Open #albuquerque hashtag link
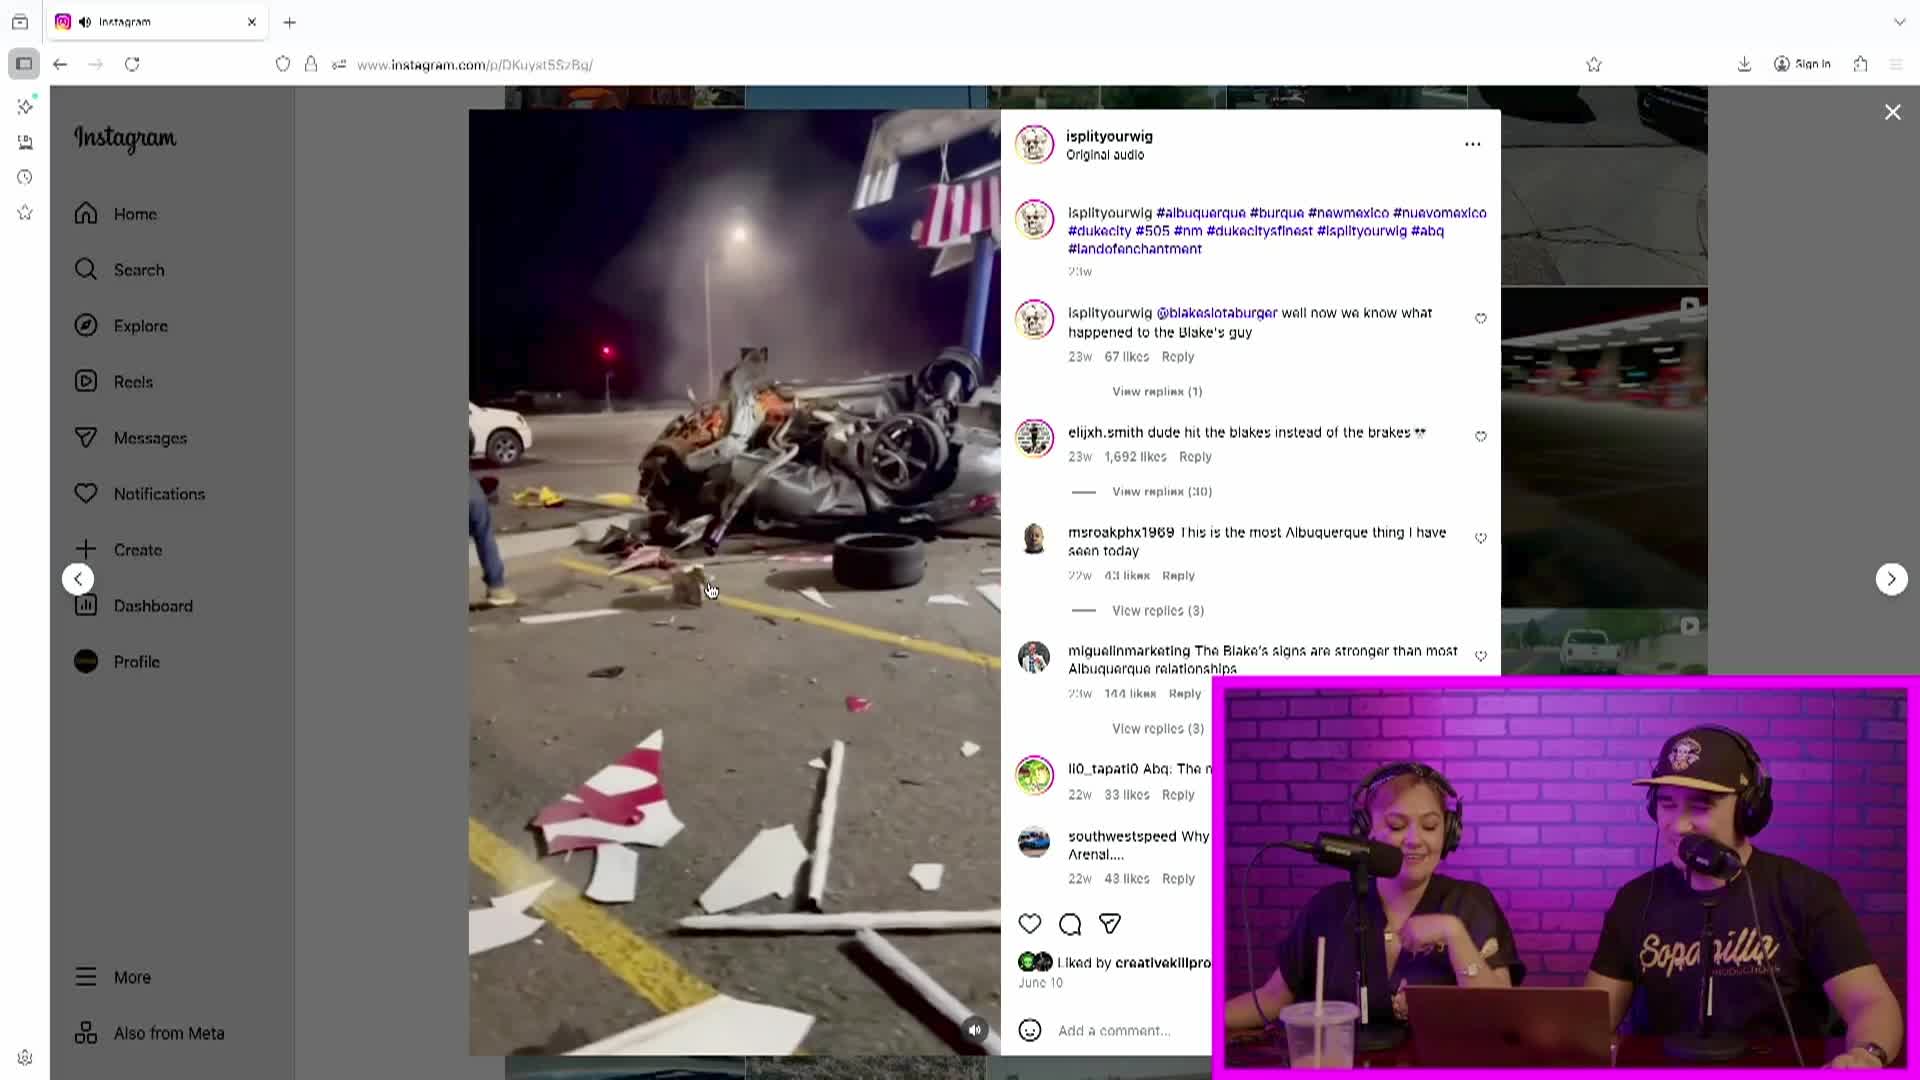Image resolution: width=1920 pixels, height=1080 pixels. pyautogui.click(x=1200, y=213)
